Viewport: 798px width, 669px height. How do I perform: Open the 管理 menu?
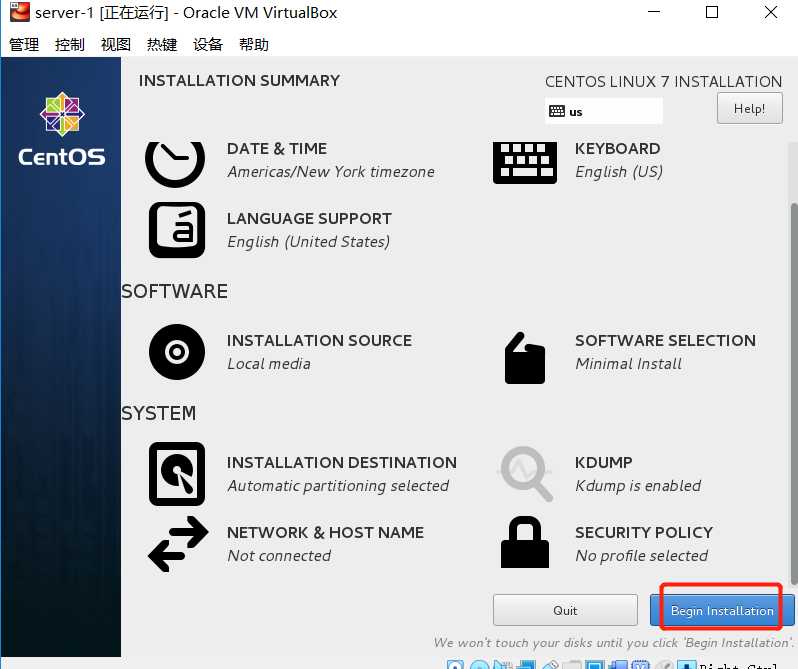click(24, 44)
